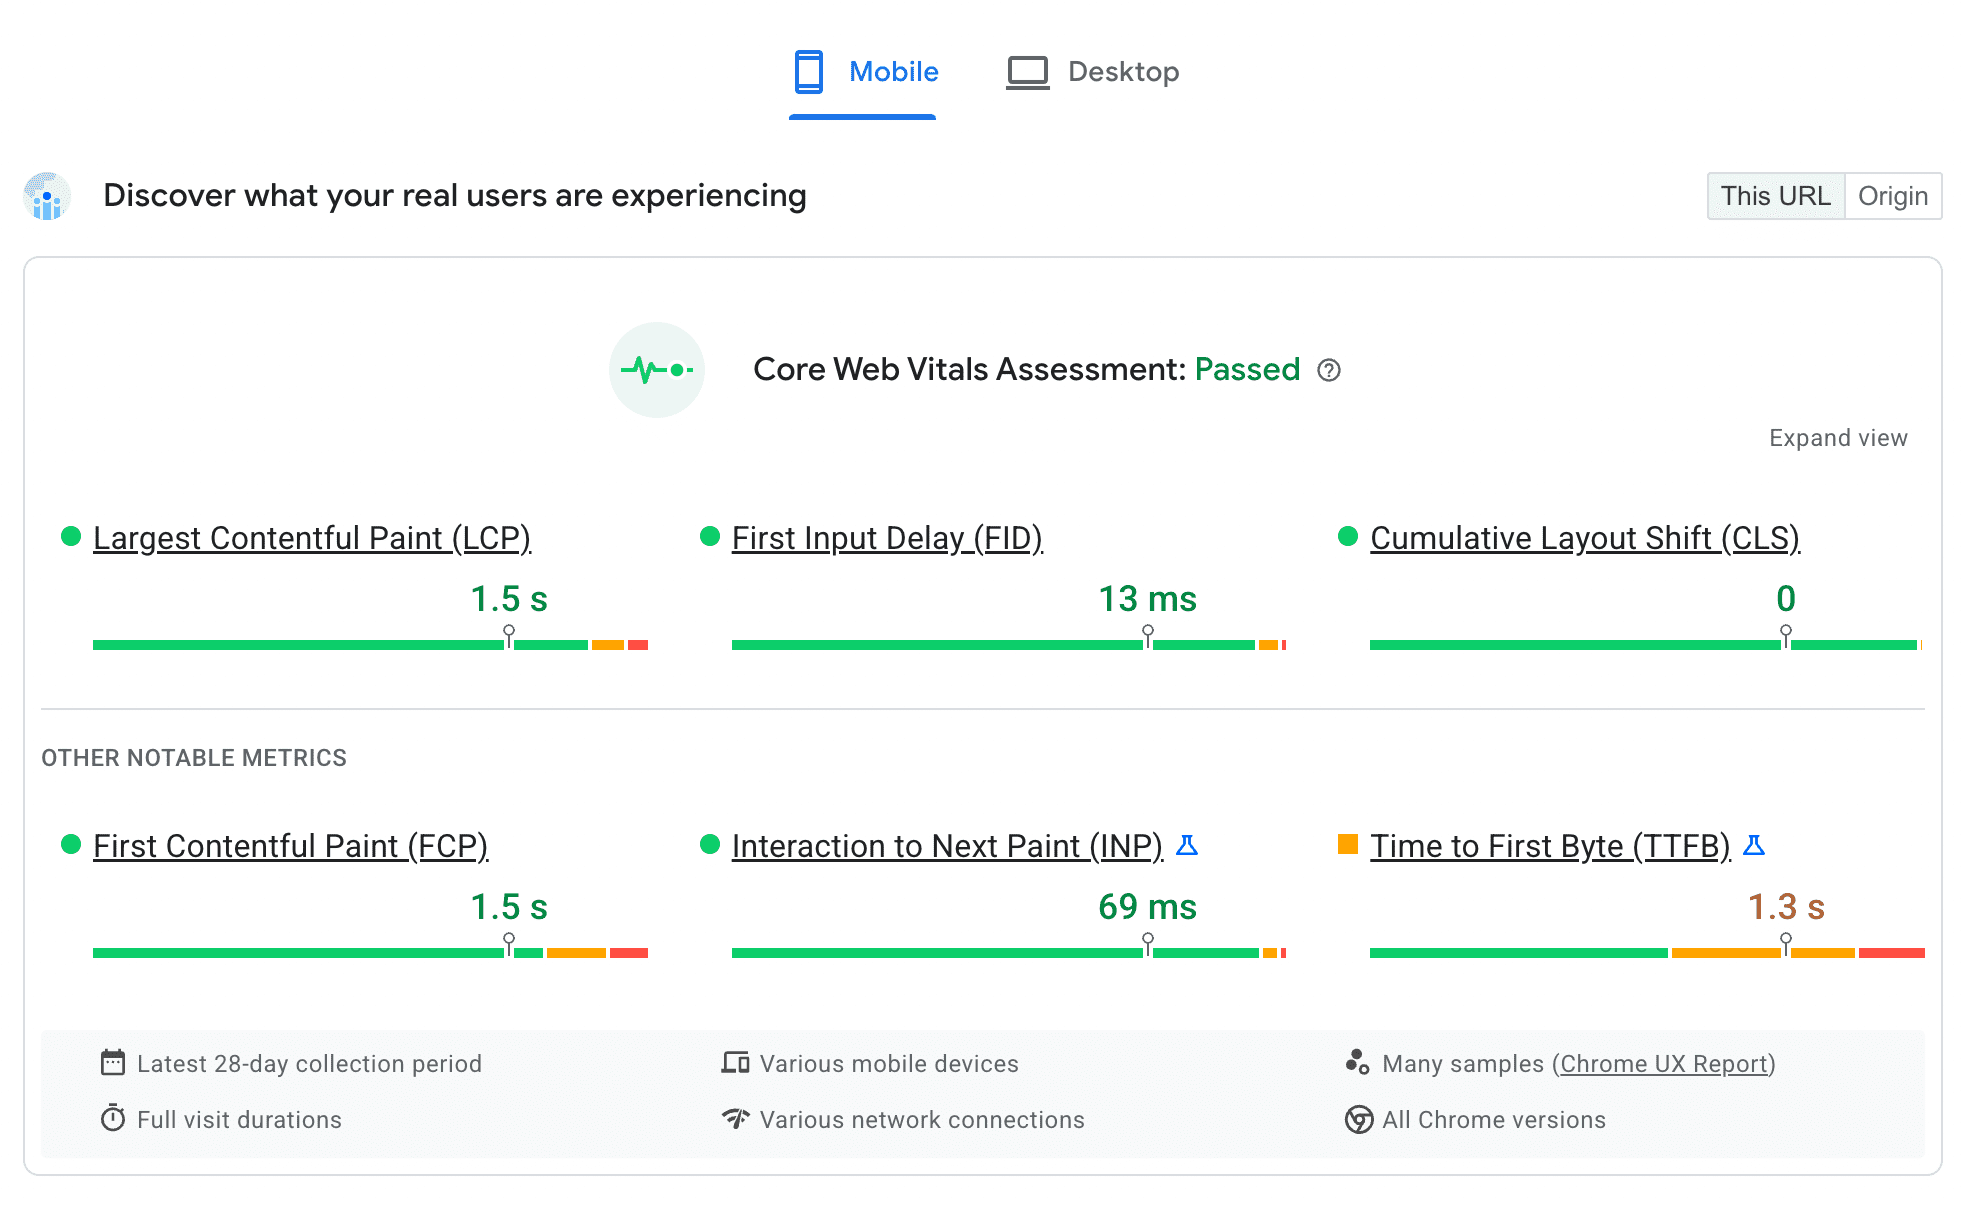Image resolution: width=1970 pixels, height=1208 pixels.
Task: Select the Mobile tab
Action: point(864,70)
